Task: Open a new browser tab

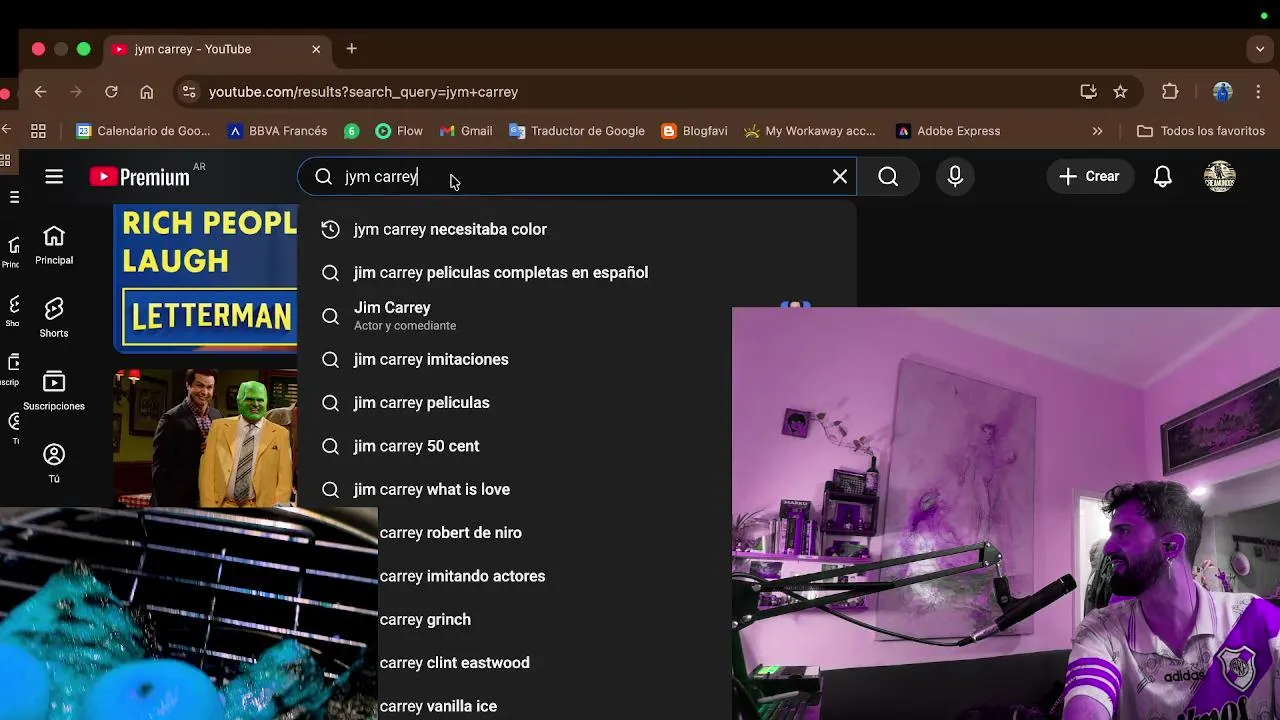Action: click(x=351, y=49)
